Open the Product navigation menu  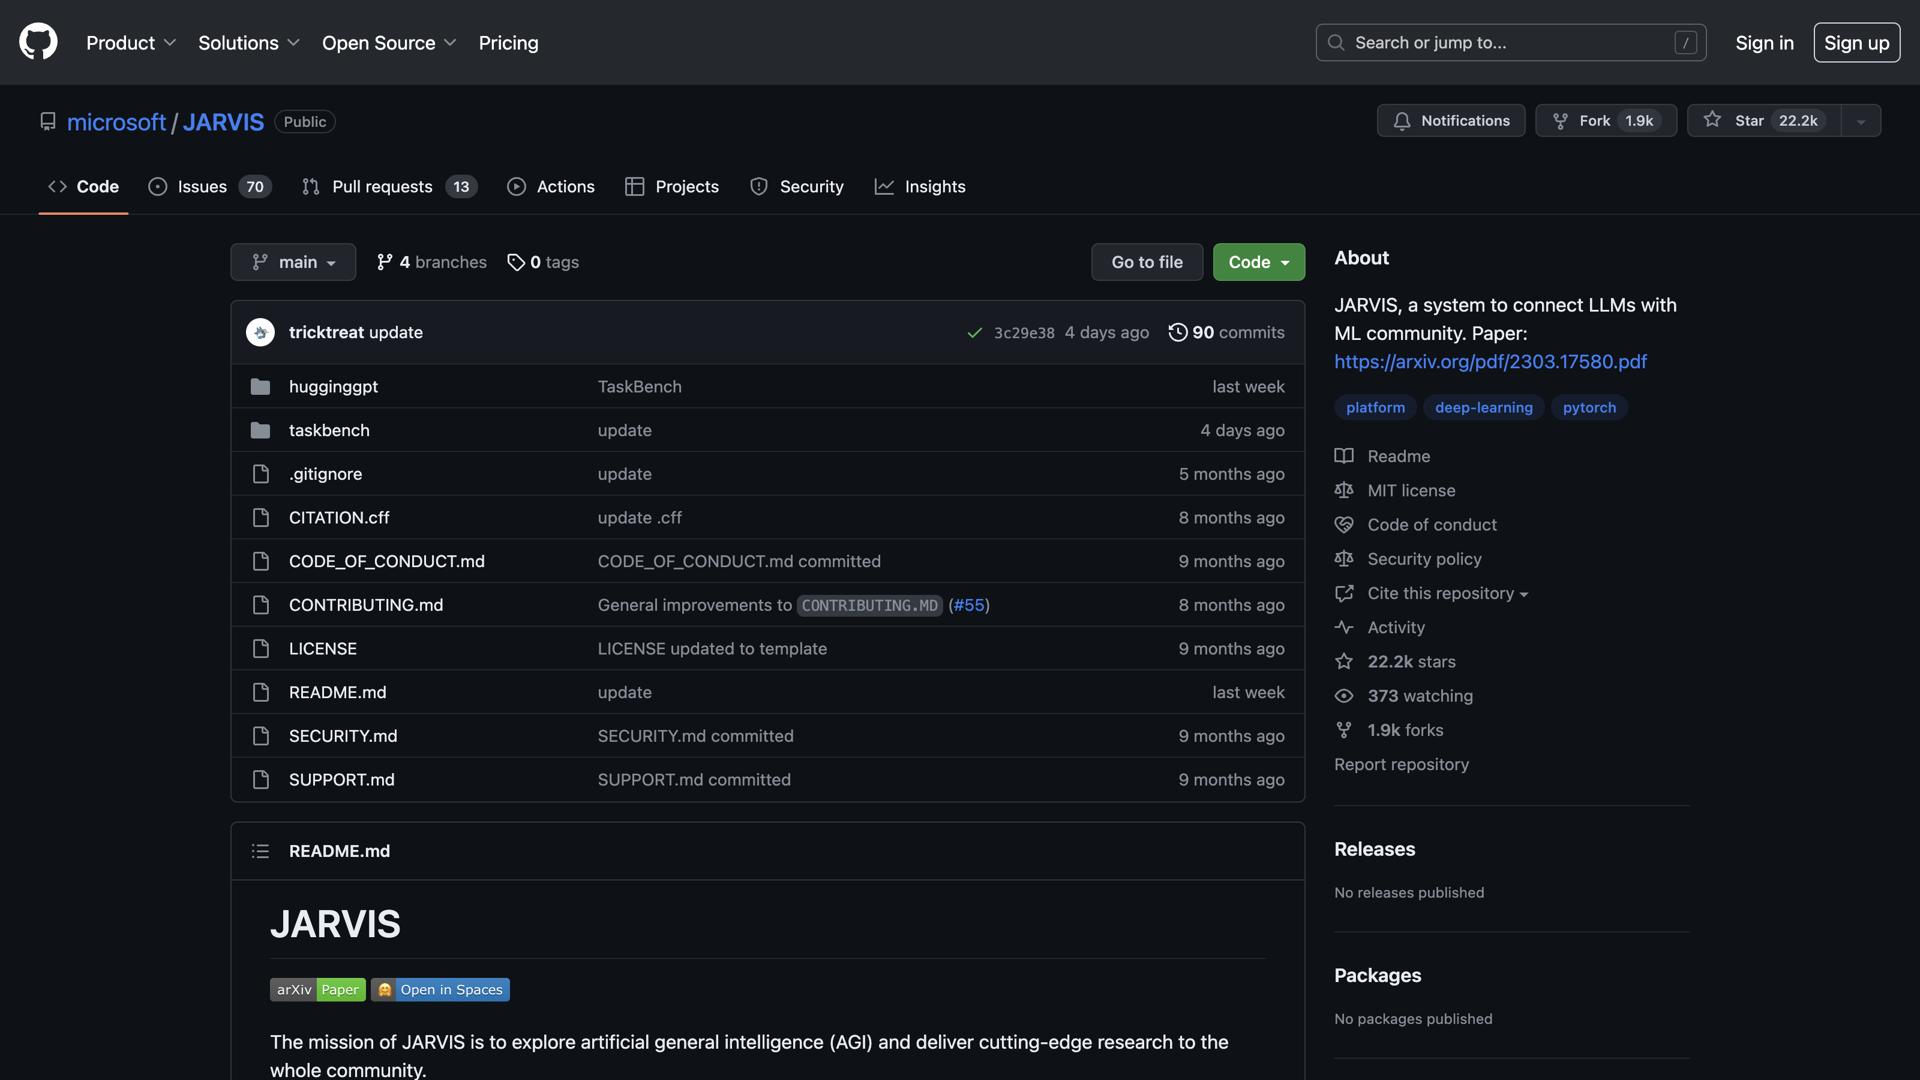coord(130,42)
